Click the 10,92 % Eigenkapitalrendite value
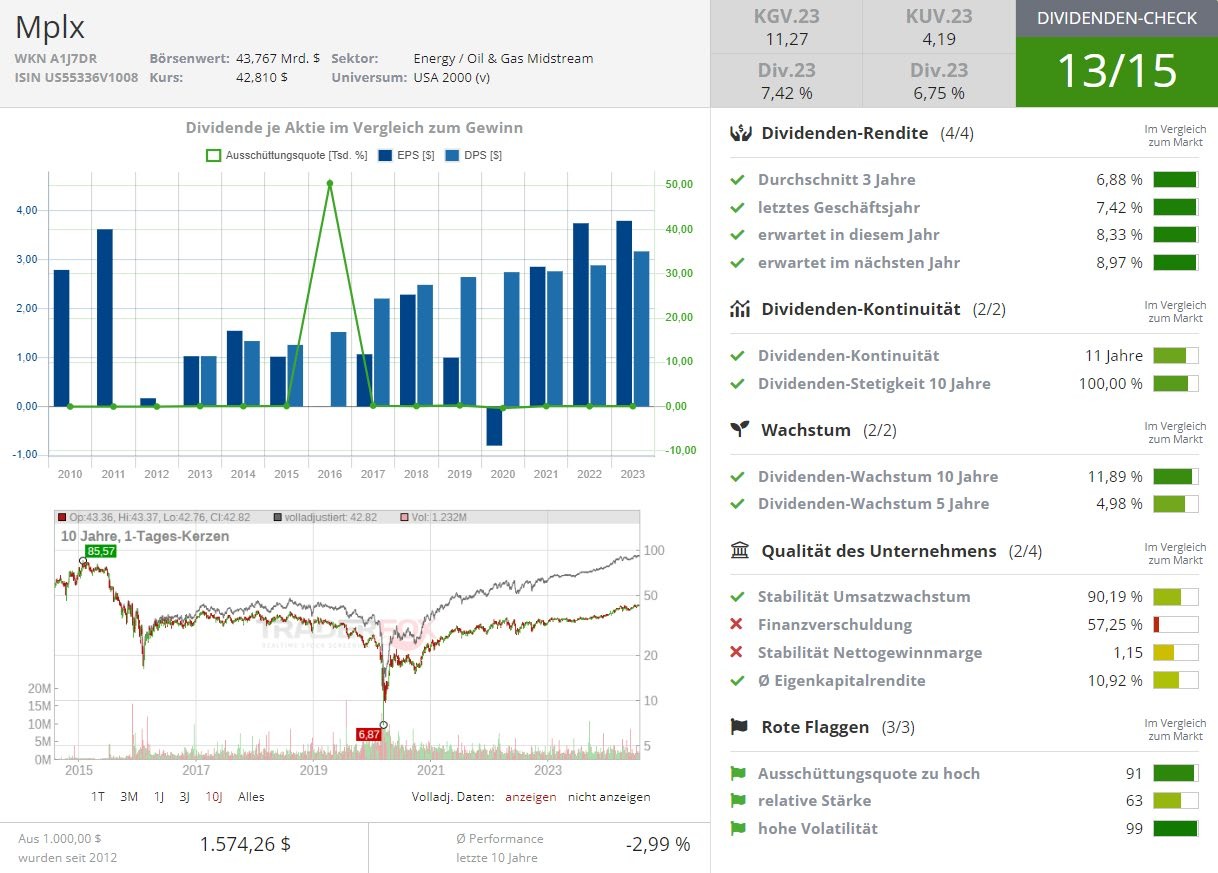1218x873 pixels. [1115, 681]
